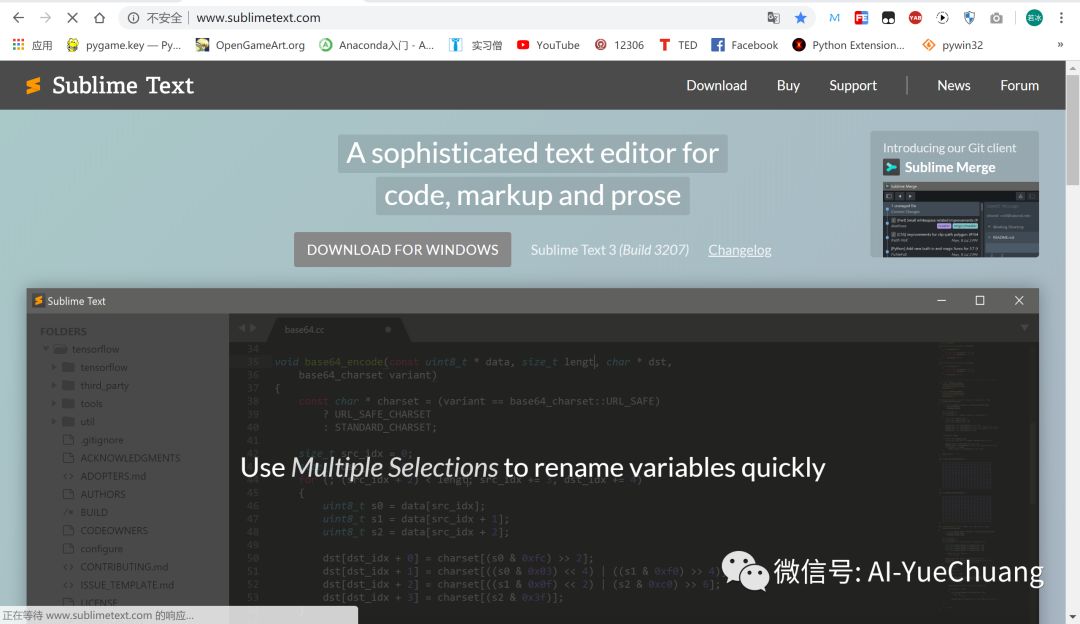Open the red YAB extension icon
The height and width of the screenshot is (624, 1080).
pos(915,18)
